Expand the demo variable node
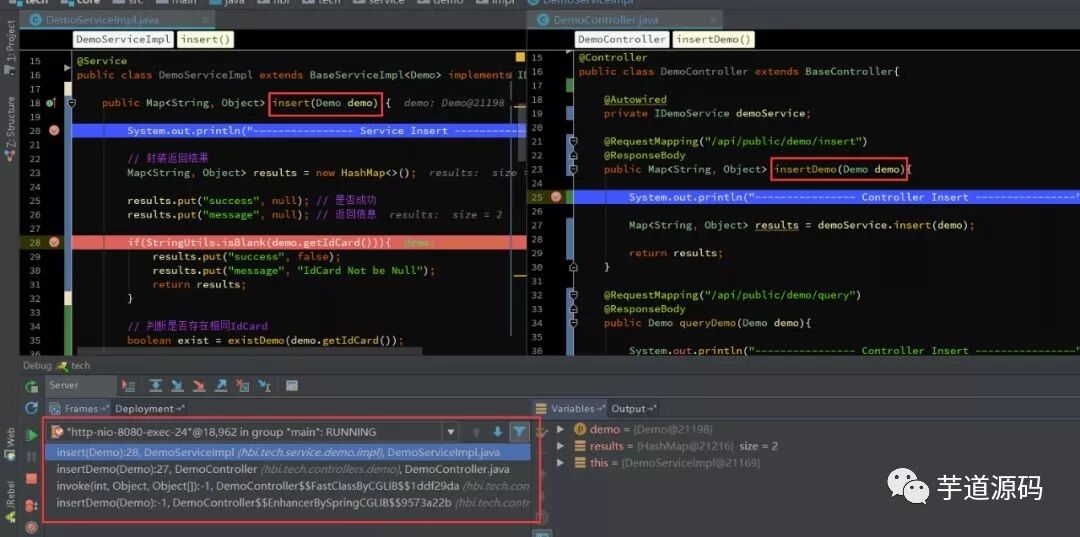1080x537 pixels. [560, 429]
